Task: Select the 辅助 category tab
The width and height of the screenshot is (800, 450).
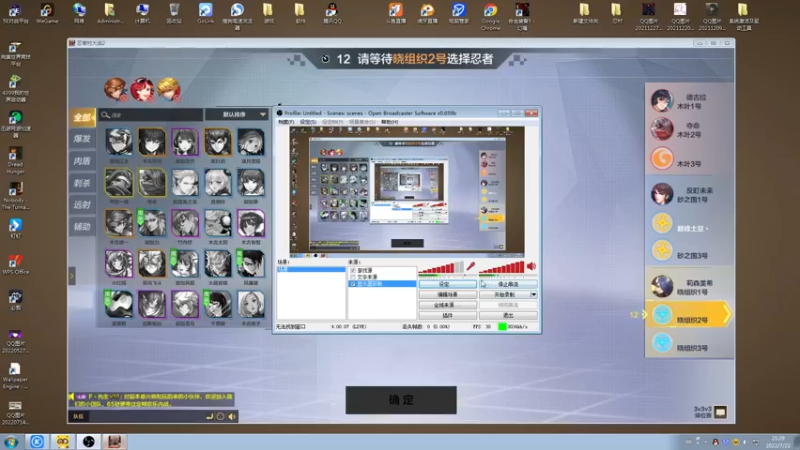Action: [83, 227]
